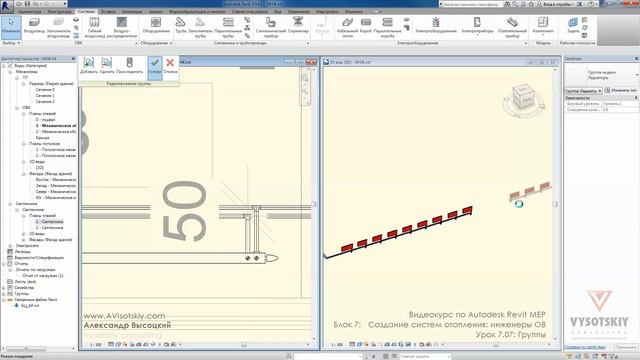Screen dimensions: 640x360
Task: Collapse the ОВК tree node
Action: [17, 108]
